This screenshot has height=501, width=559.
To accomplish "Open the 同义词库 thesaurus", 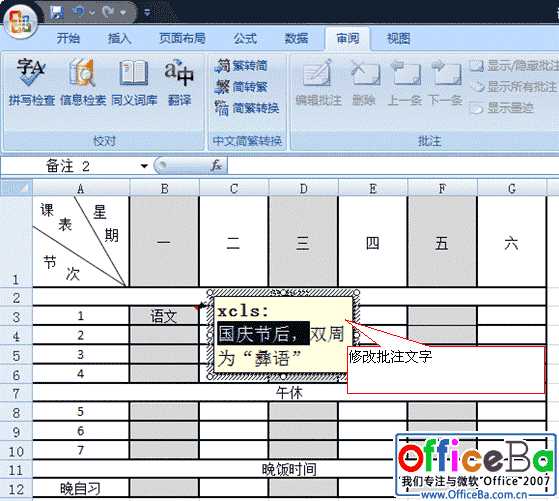I will pyautogui.click(x=134, y=83).
